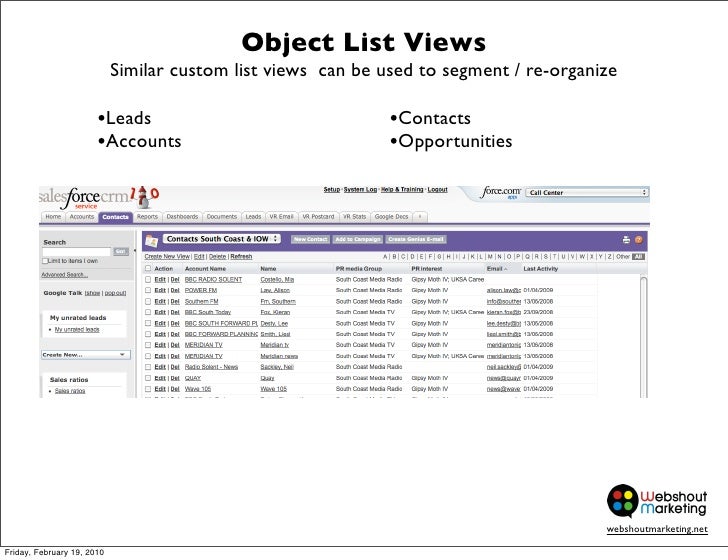728x560 pixels.
Task: Sort by the PR media Group column header
Action: 358,269
